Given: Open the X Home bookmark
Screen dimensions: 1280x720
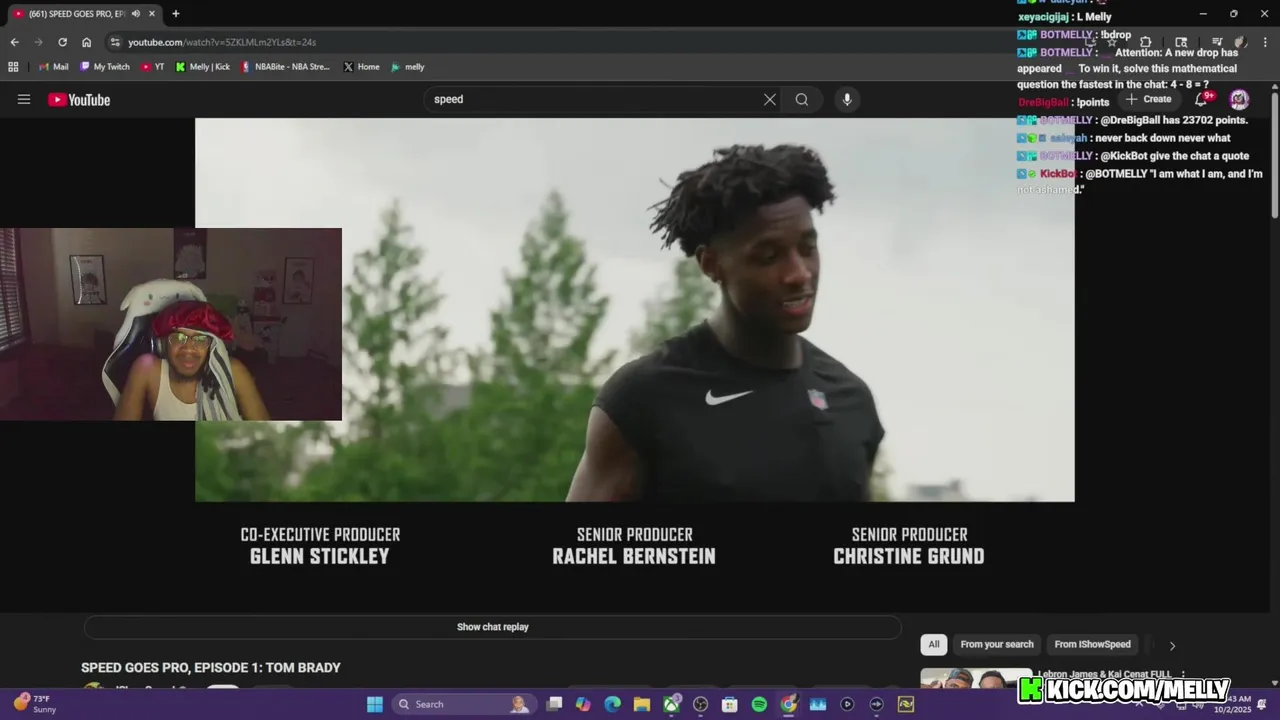Looking at the screenshot, I should (361, 67).
